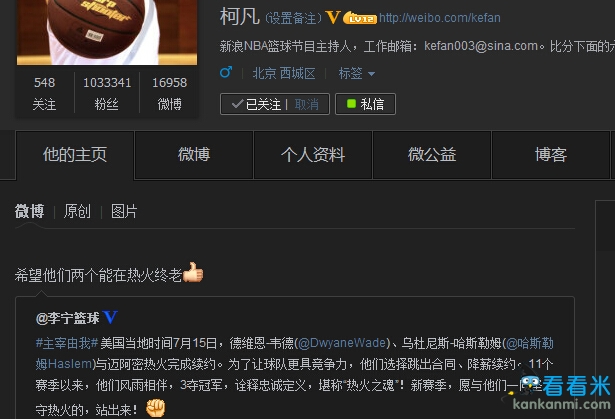Filter posts by 图片
This screenshot has width=615, height=419.
point(124,211)
